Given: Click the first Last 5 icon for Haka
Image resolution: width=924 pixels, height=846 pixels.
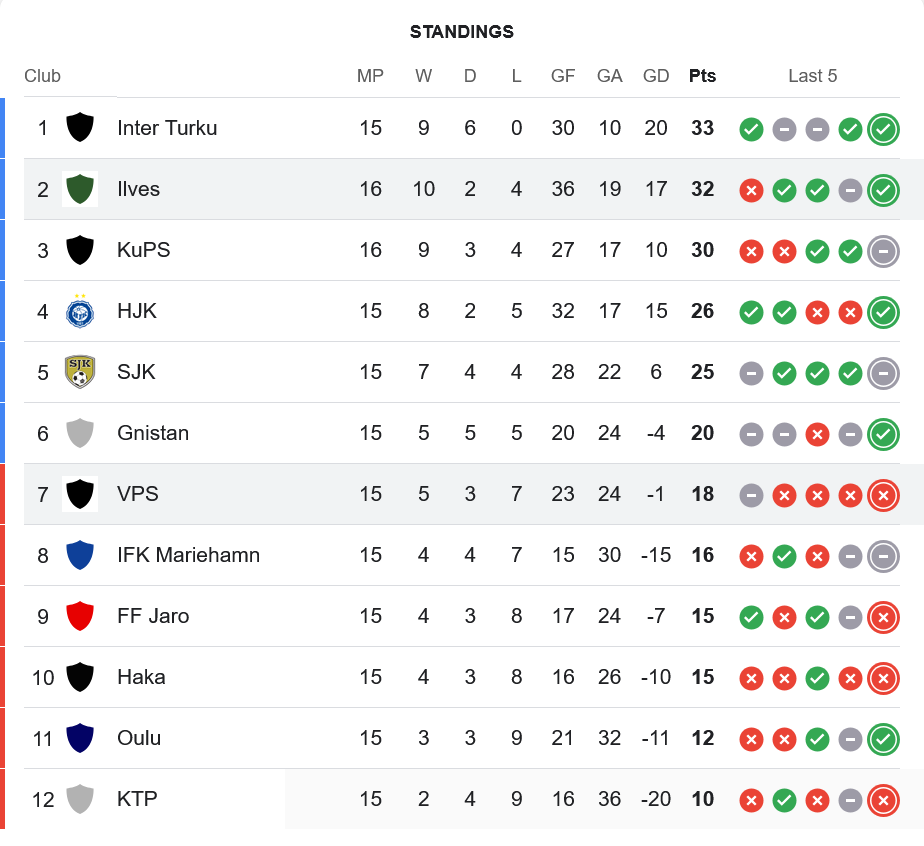Looking at the screenshot, I should click(751, 678).
